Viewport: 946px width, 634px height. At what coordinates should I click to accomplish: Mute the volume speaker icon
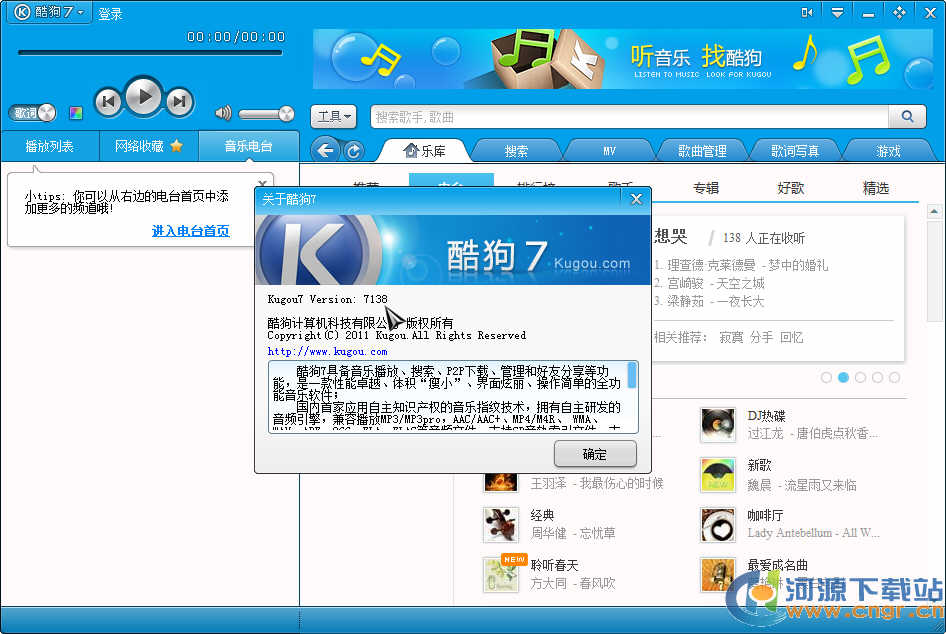click(x=223, y=113)
